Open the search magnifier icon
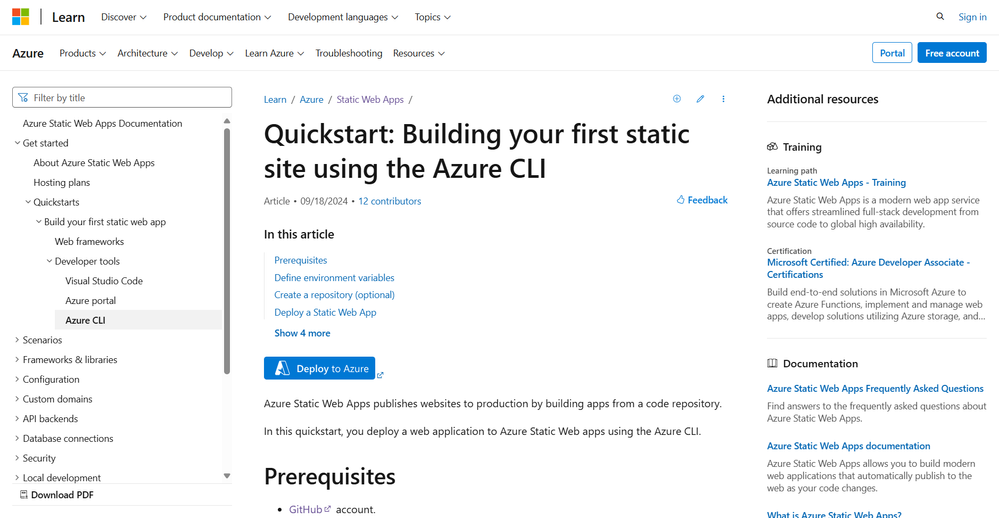Screen dimensions: 999x518 pyautogui.click(x=940, y=17)
